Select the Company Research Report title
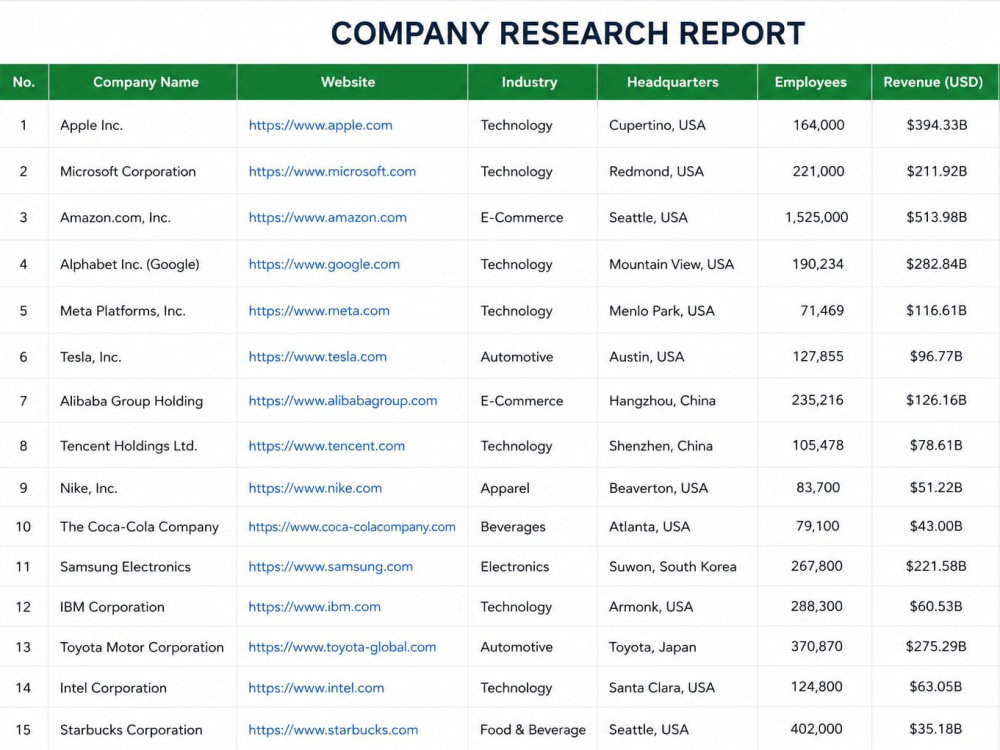 (568, 34)
